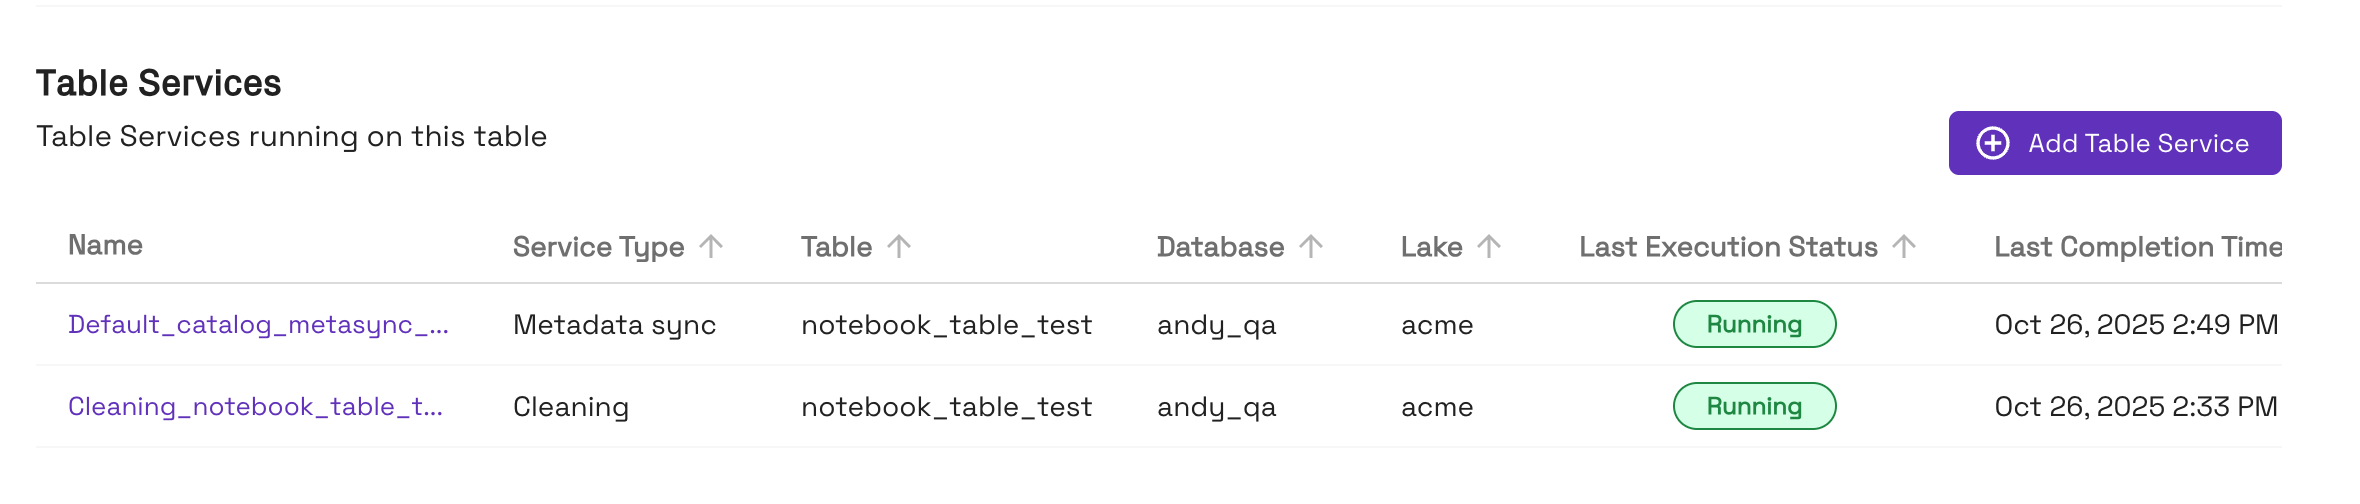This screenshot has height=504, width=2360.
Task: Click Last Completion Time column header
Action: tap(2137, 247)
